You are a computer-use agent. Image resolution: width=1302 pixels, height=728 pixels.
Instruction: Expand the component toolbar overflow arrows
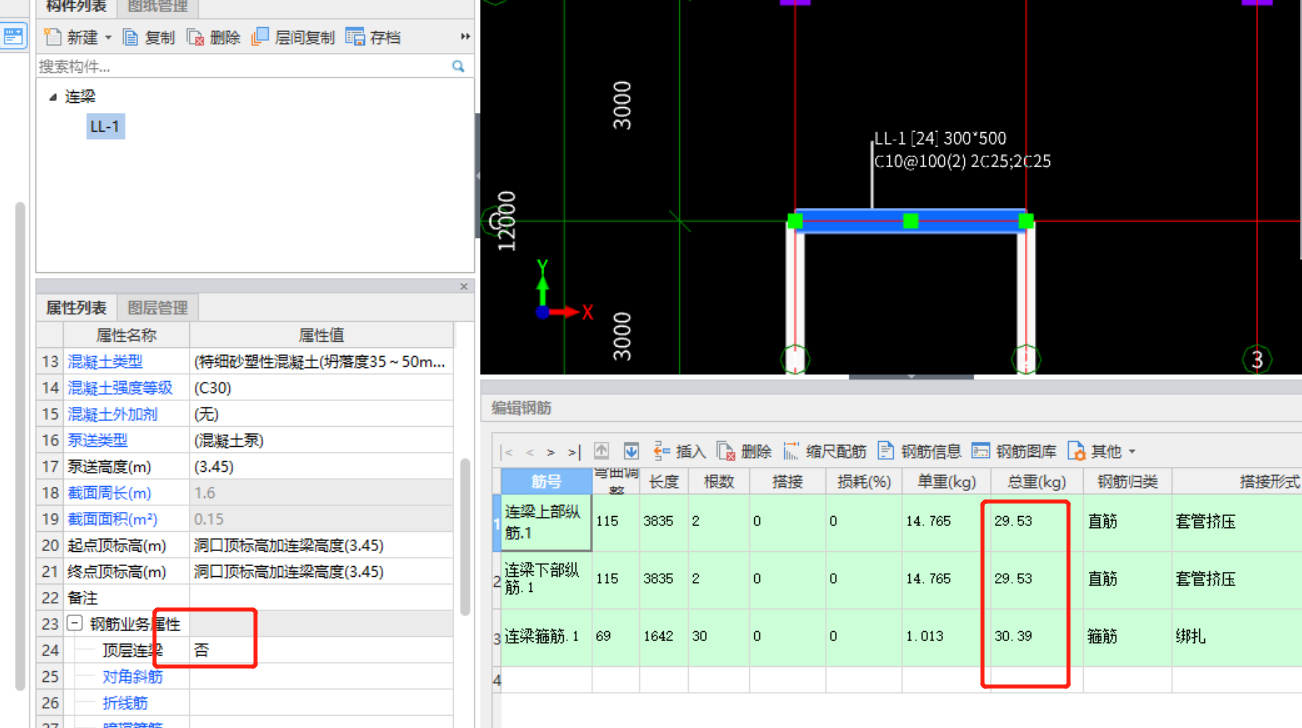(x=465, y=37)
